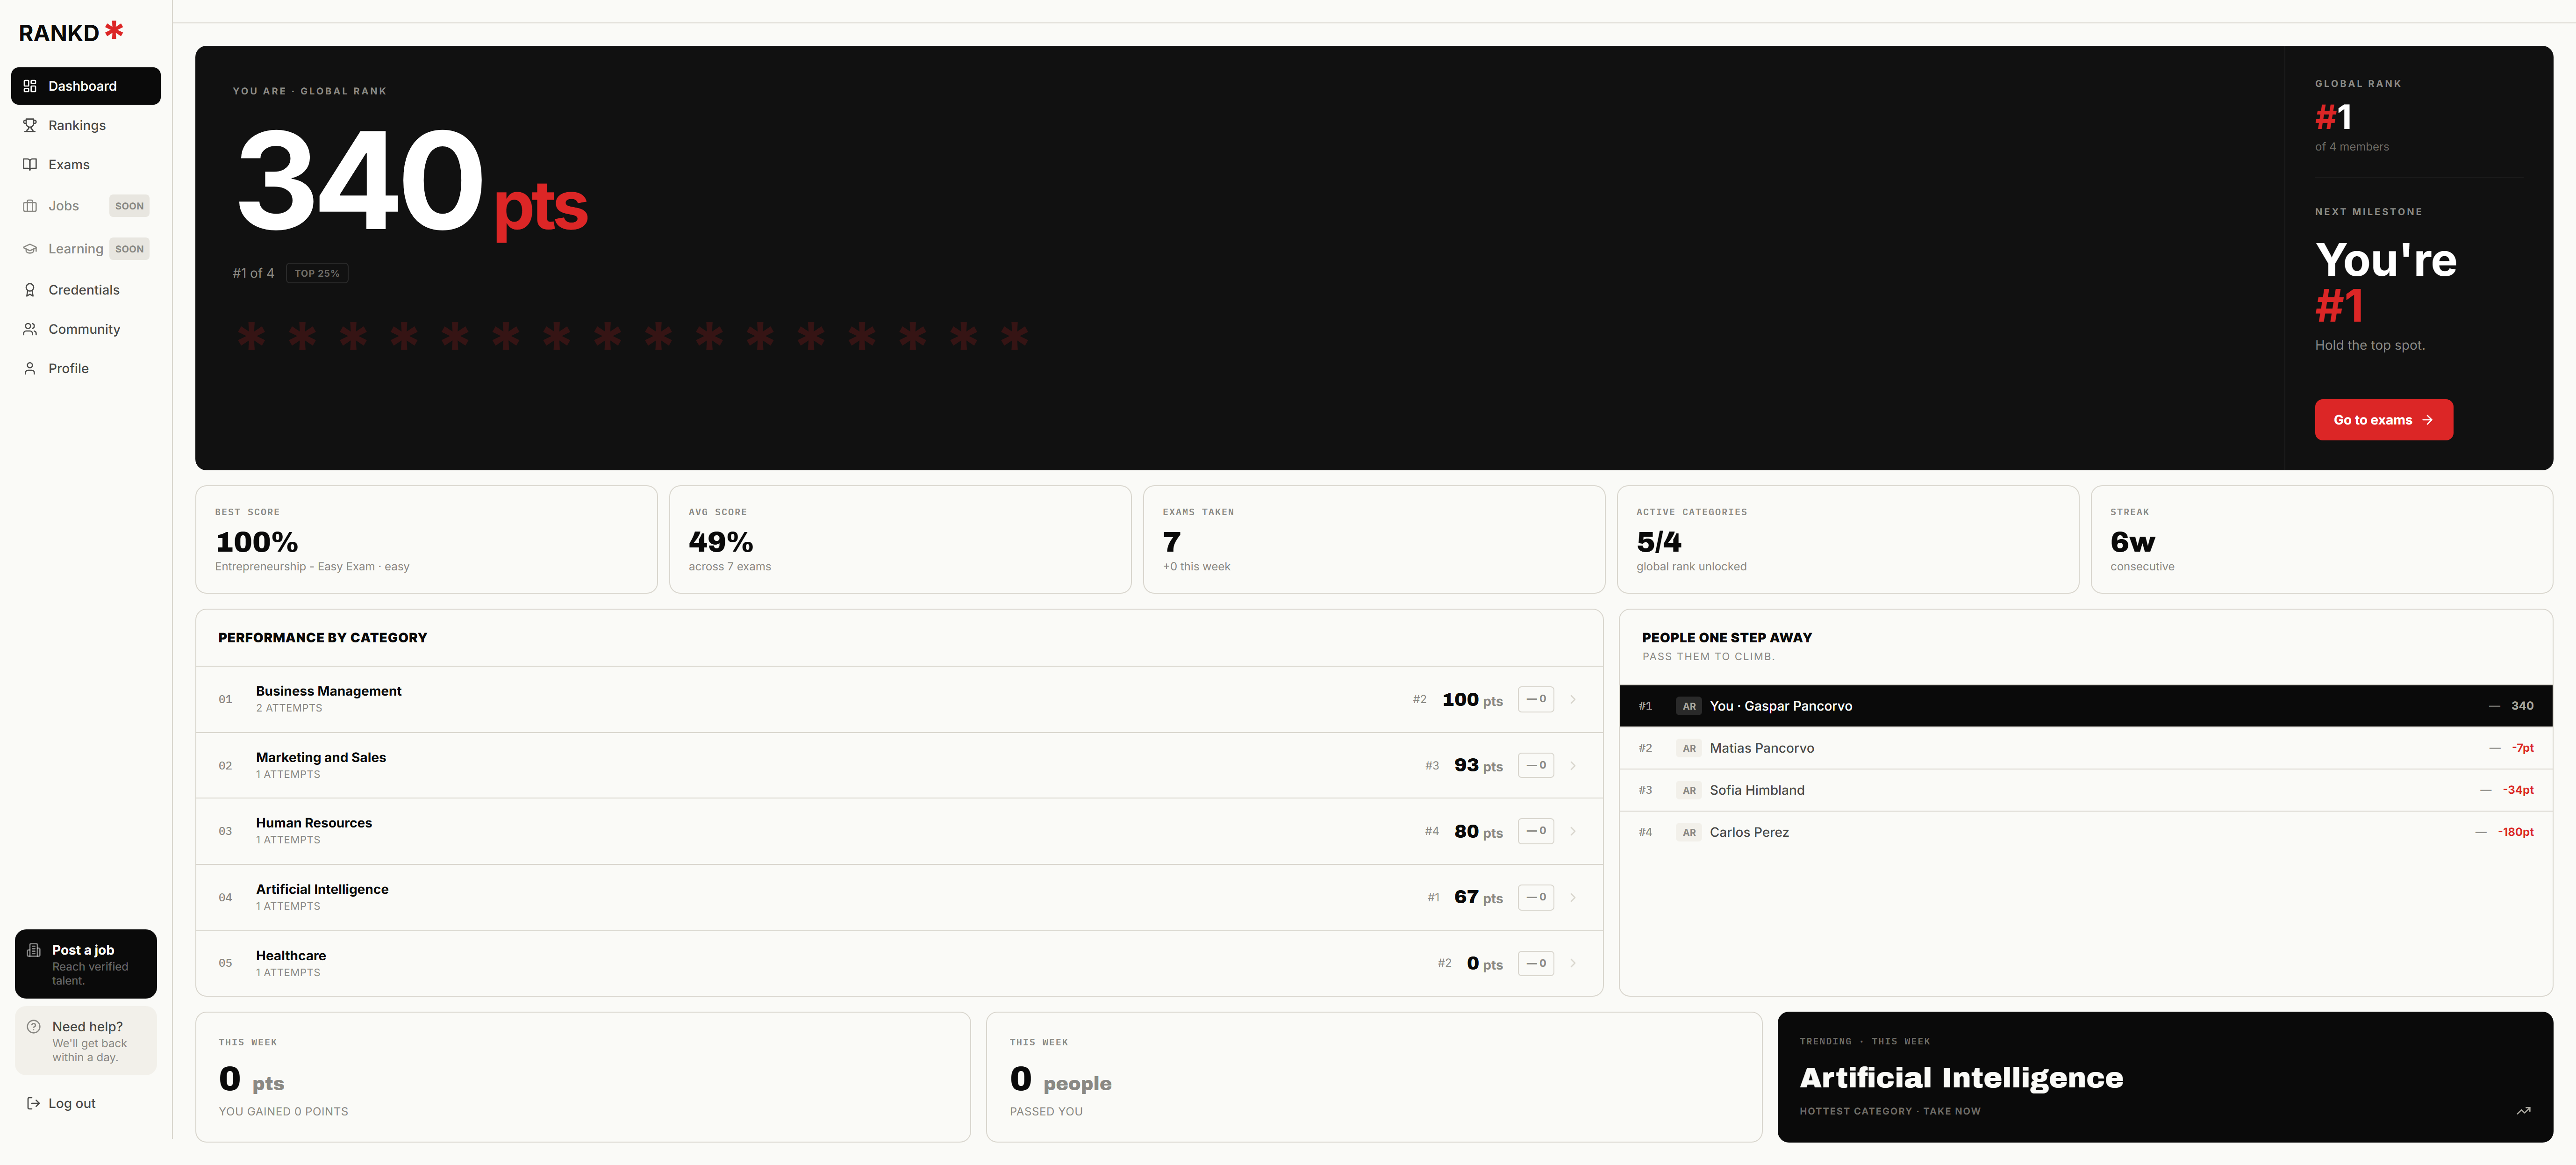The height and width of the screenshot is (1165, 2576).
Task: Click the "Human Resources" category name
Action: click(314, 823)
